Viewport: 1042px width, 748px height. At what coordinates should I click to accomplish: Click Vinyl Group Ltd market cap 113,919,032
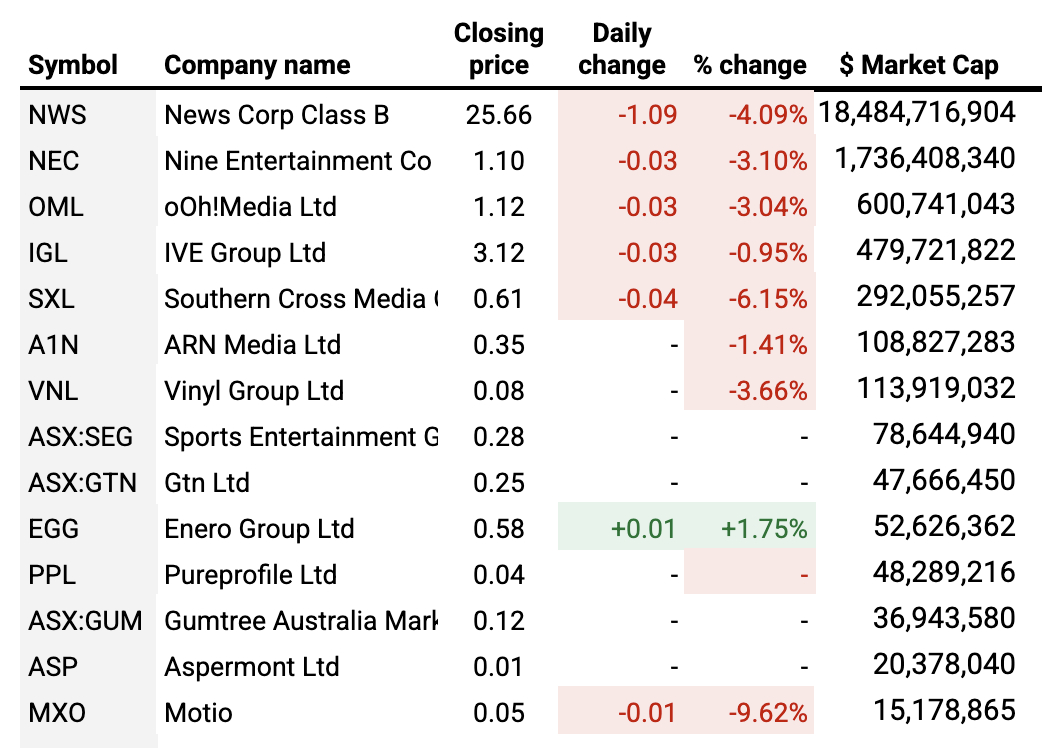936,391
